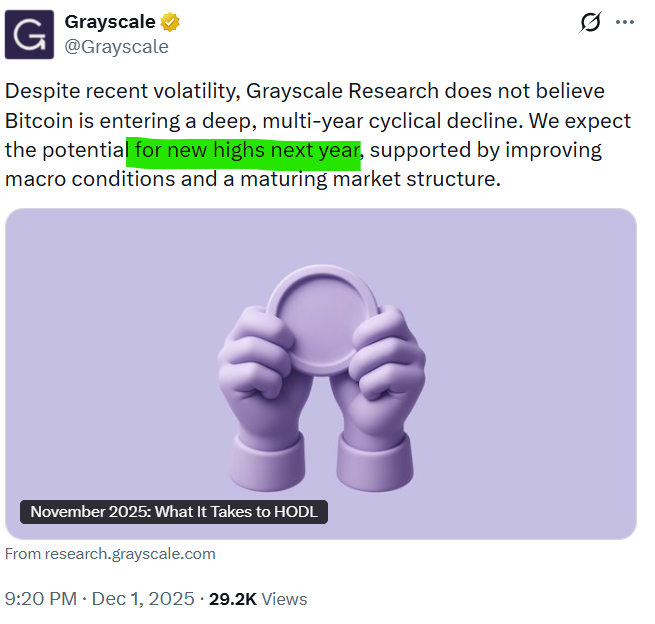Open the three-dot more options menu

[x=625, y=22]
